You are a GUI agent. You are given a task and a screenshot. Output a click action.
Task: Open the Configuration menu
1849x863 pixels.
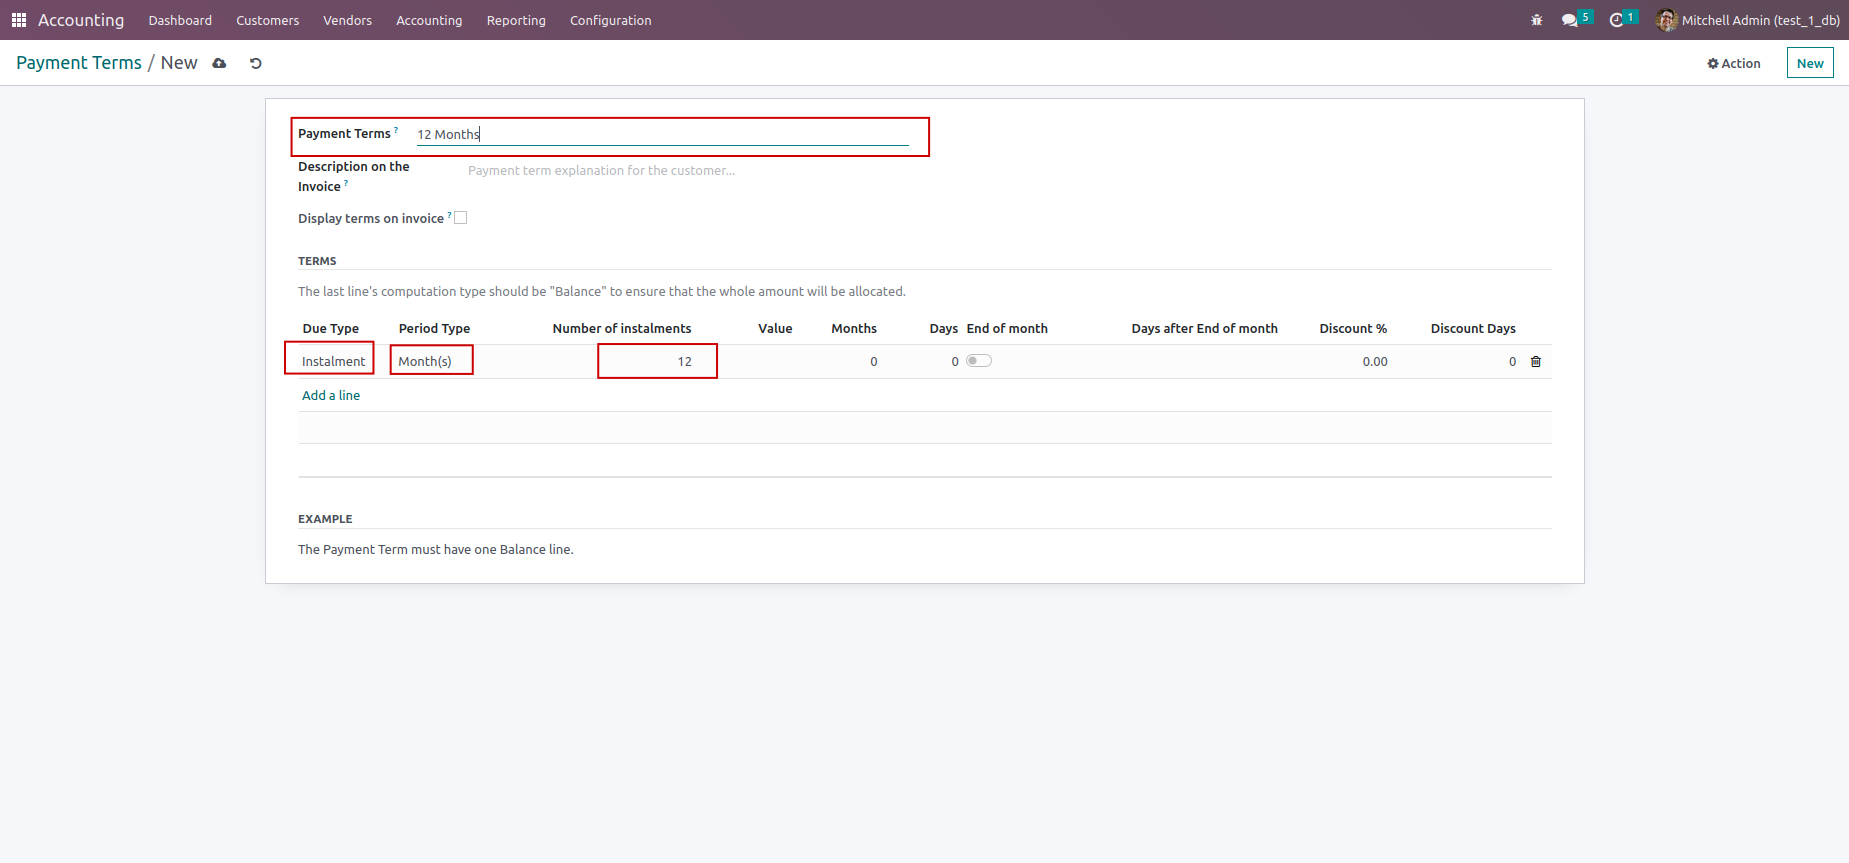611,20
